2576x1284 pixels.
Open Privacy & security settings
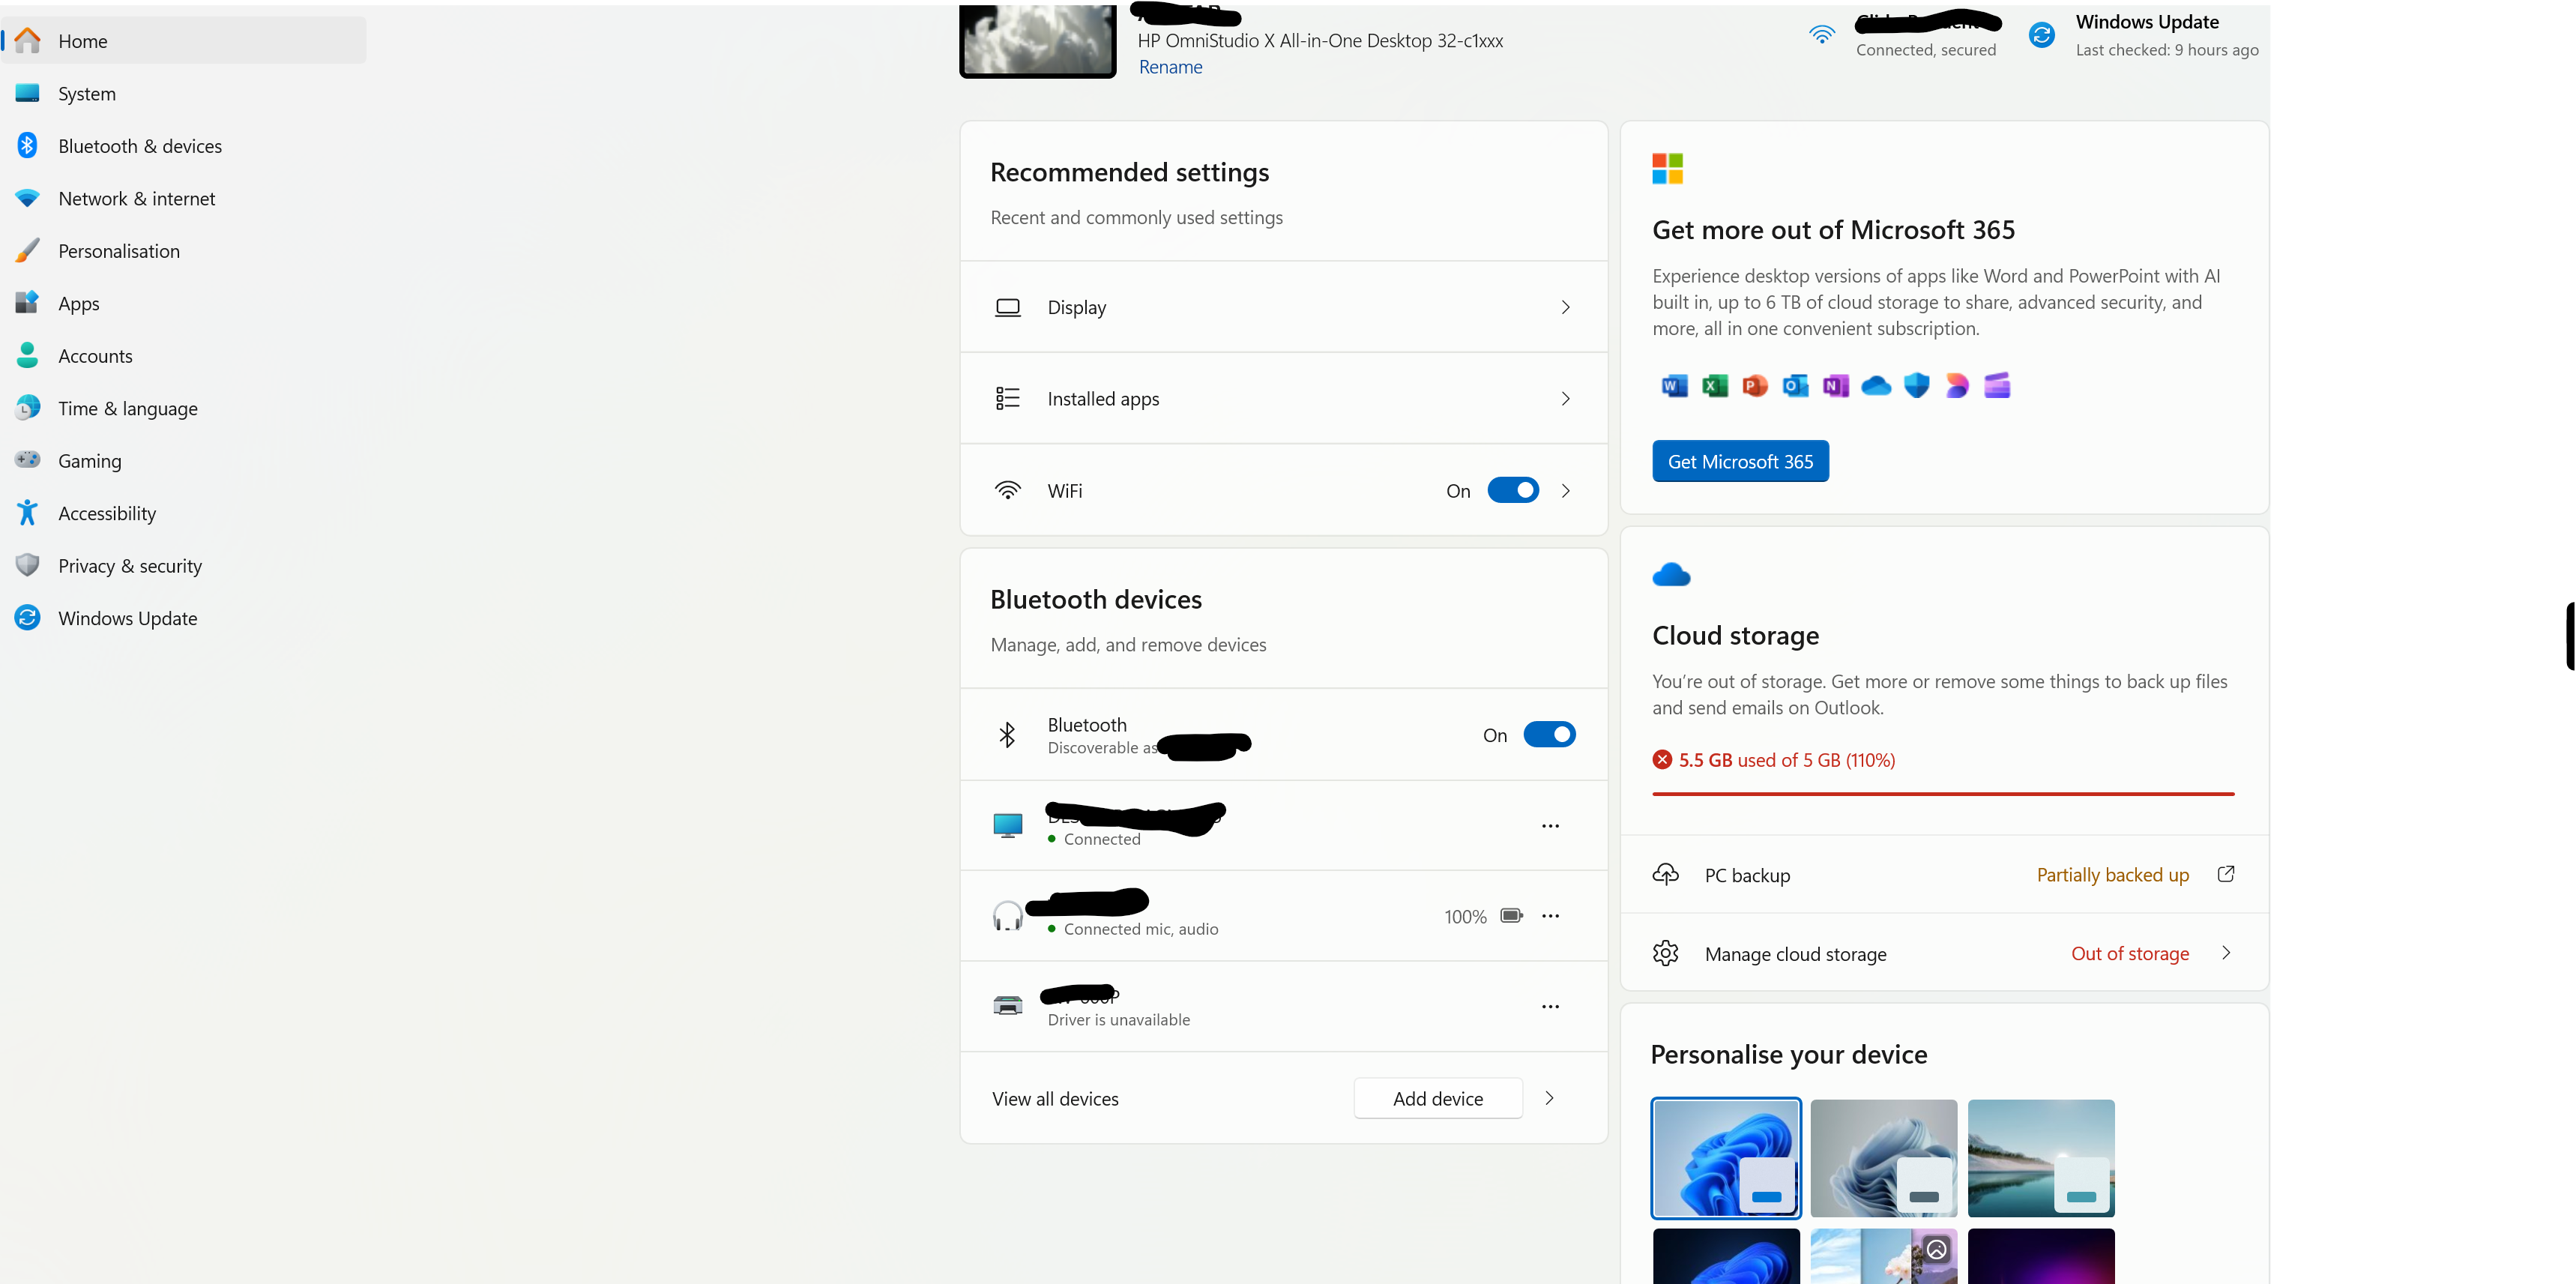pos(130,565)
